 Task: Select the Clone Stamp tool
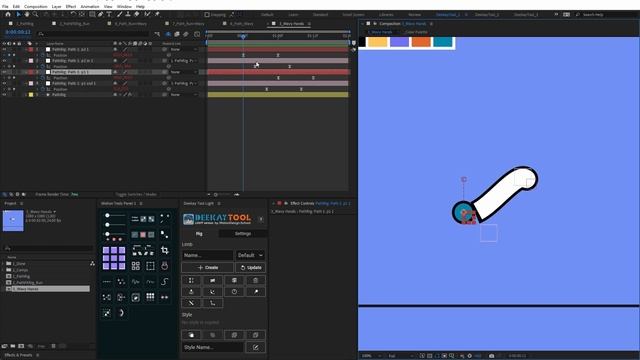pyautogui.click(x=128, y=14)
